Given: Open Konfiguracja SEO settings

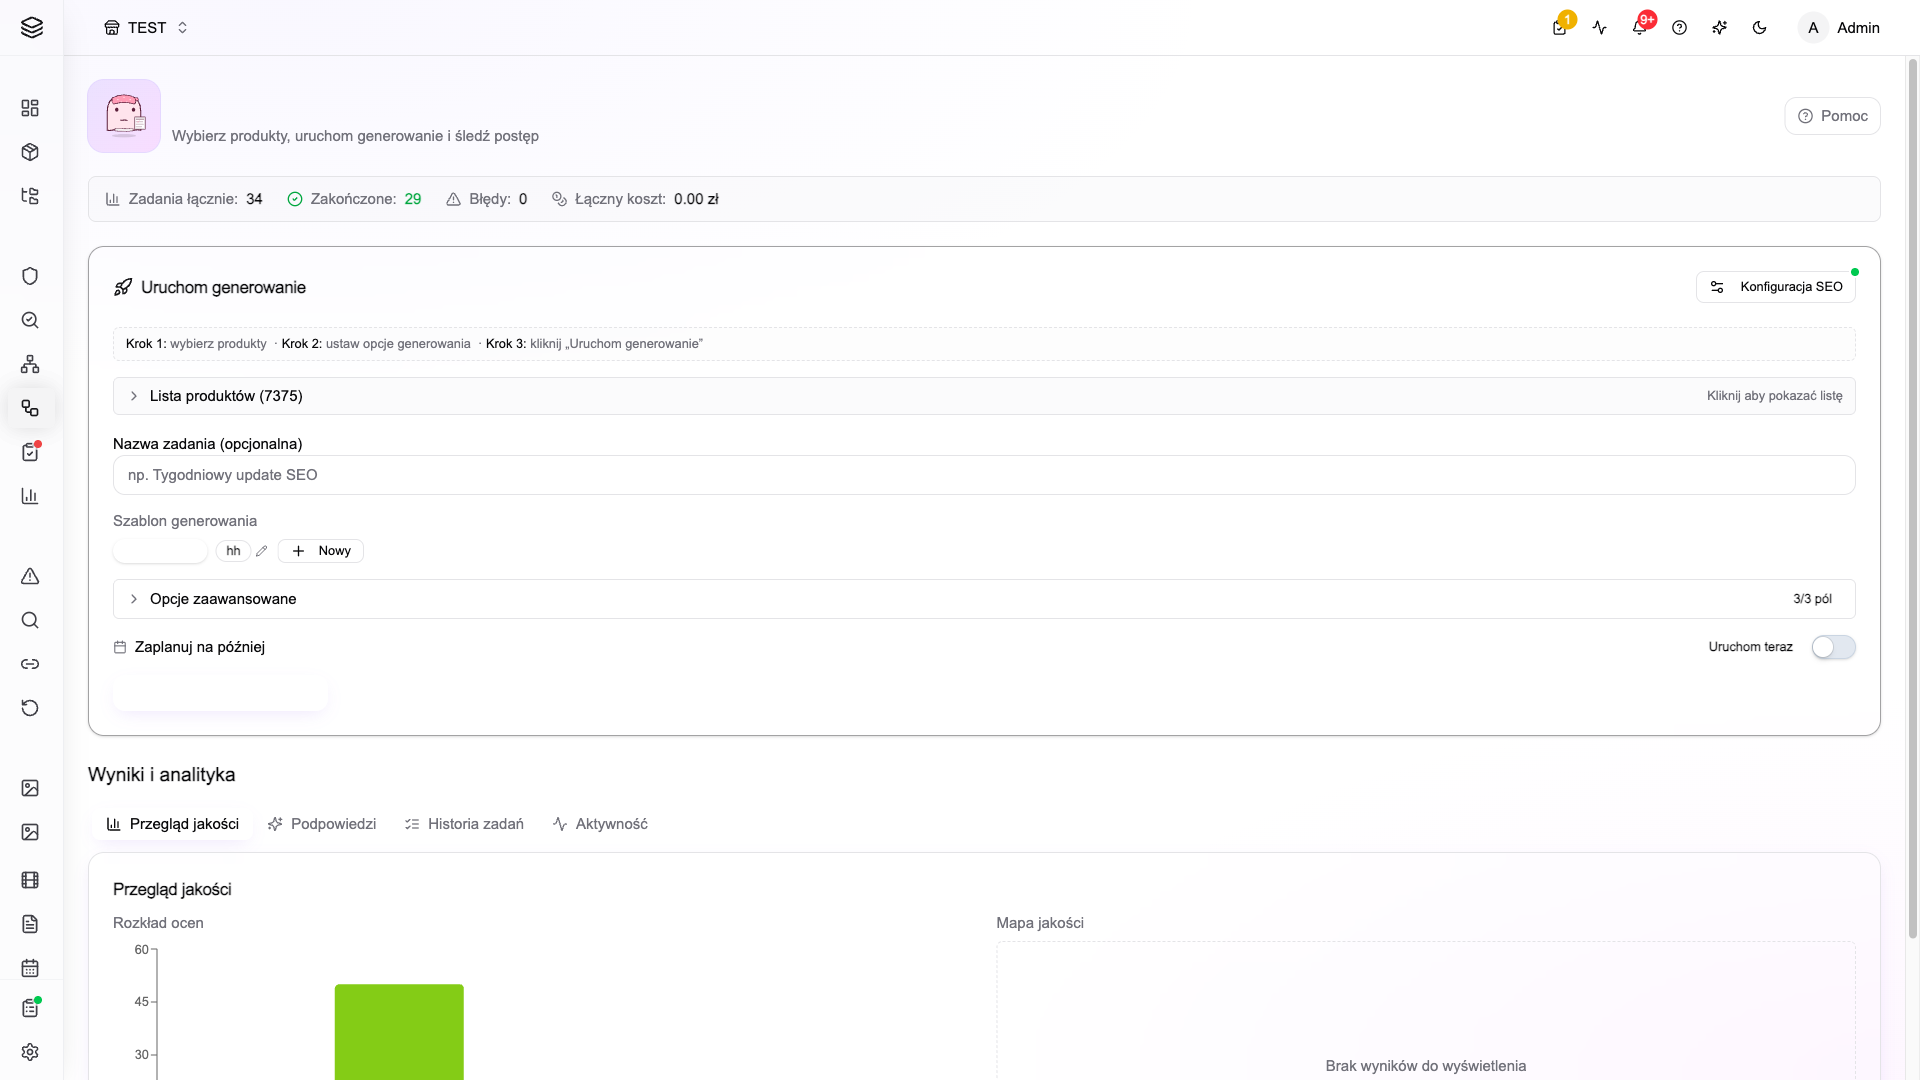Looking at the screenshot, I should (x=1776, y=287).
